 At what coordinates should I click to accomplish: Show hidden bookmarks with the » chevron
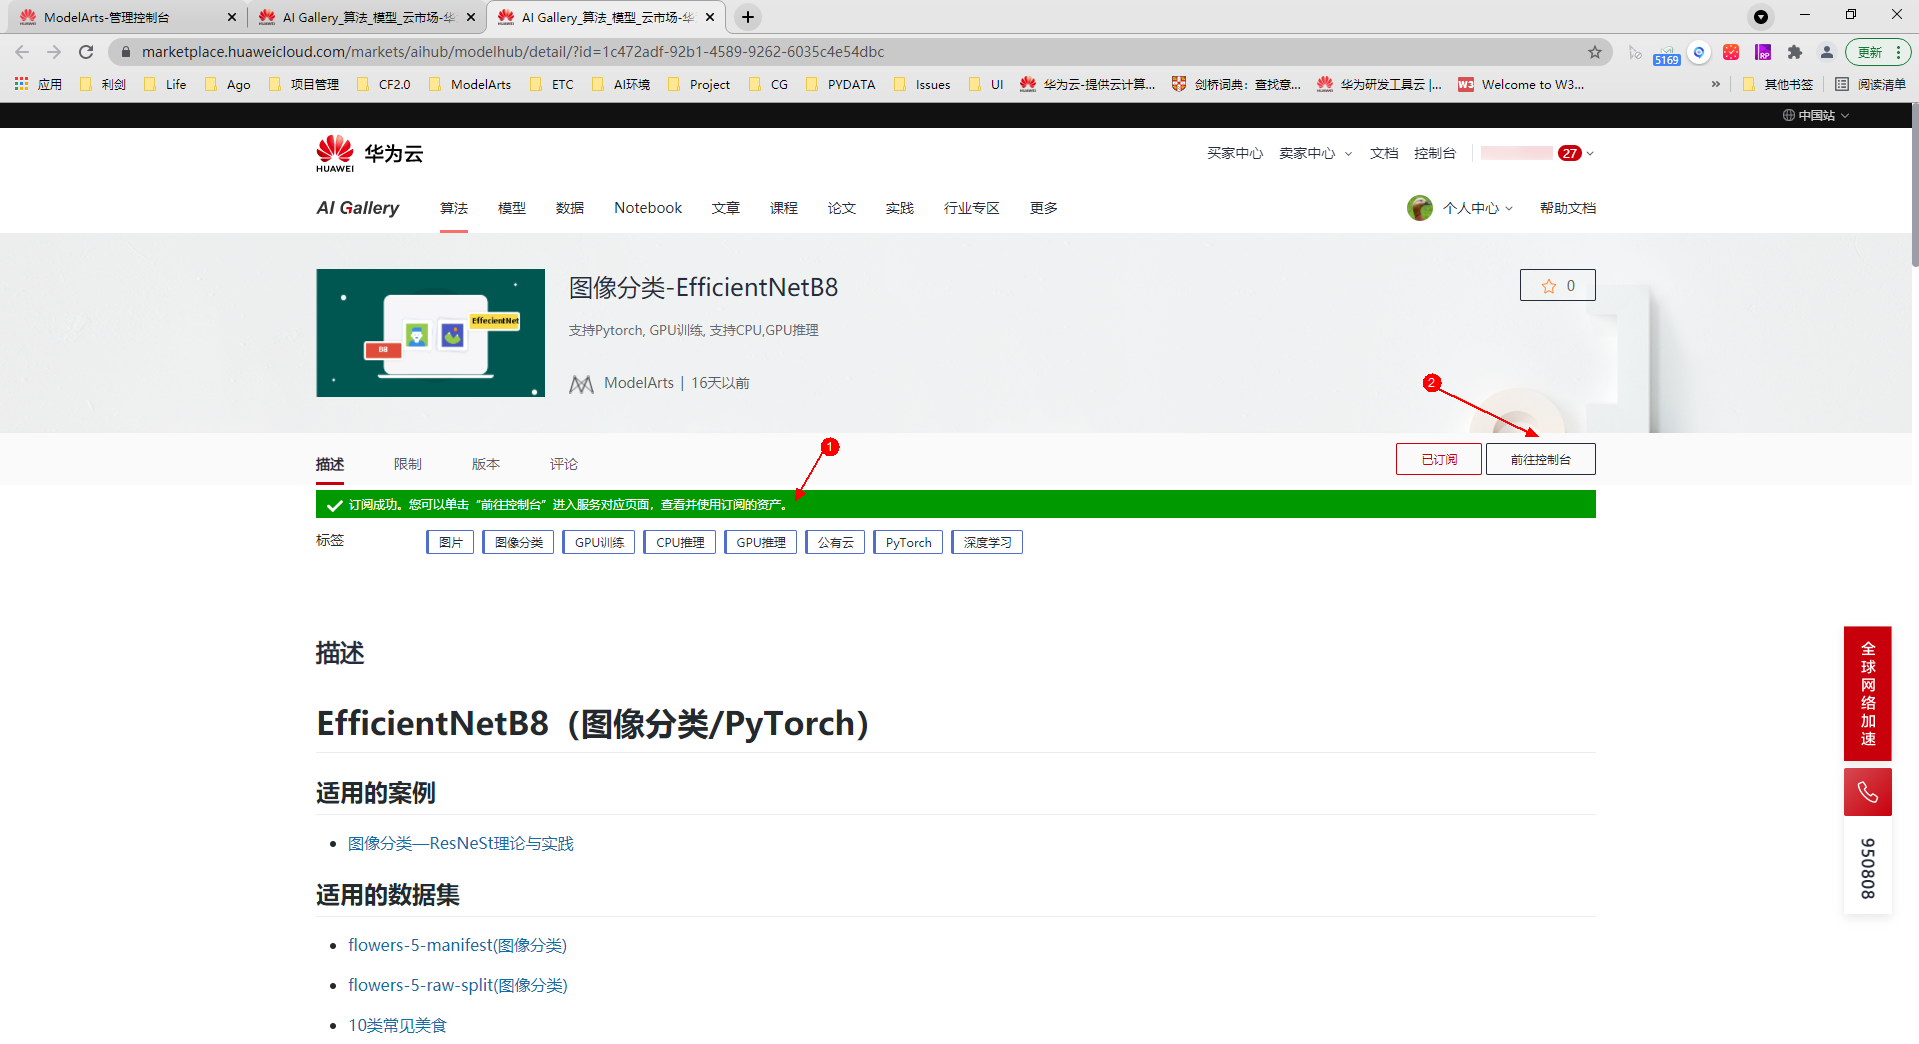click(1716, 84)
